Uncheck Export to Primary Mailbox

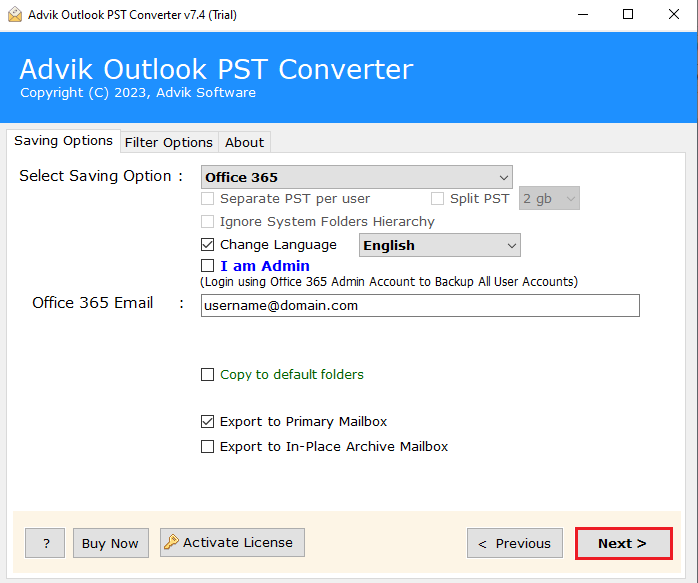(x=207, y=421)
